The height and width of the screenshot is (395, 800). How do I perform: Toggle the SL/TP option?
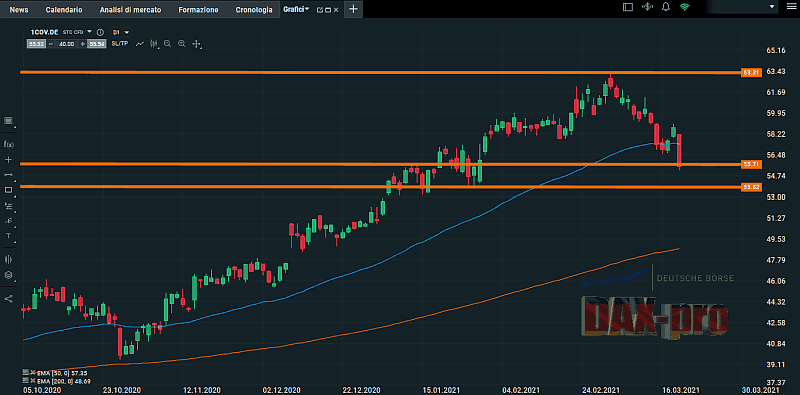tap(119, 44)
